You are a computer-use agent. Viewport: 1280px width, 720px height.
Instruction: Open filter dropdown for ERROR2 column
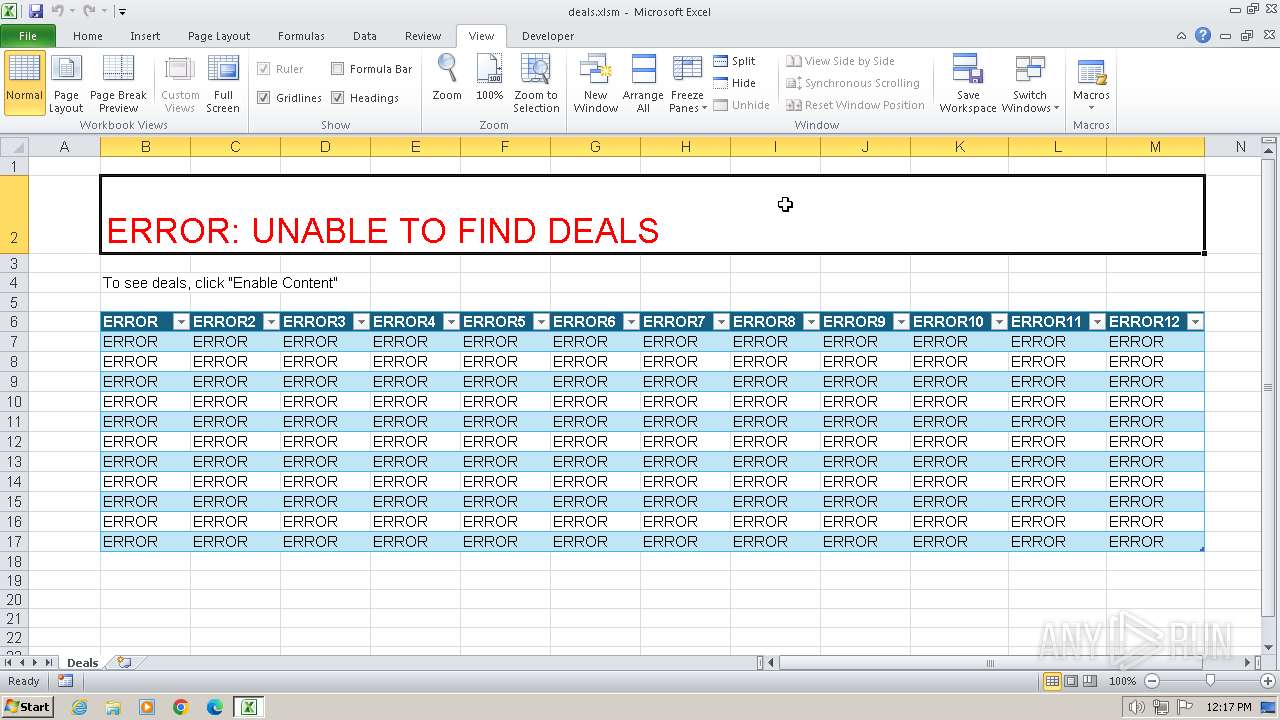tap(271, 322)
